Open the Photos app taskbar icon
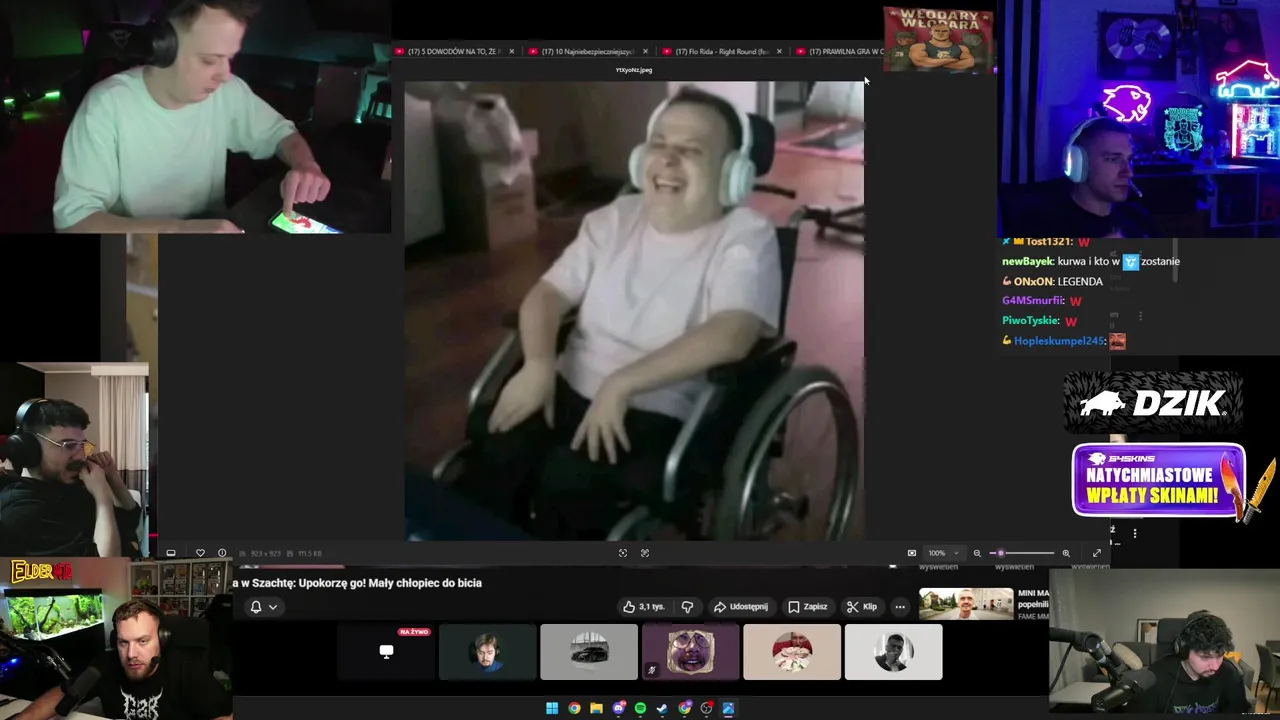 coord(728,708)
